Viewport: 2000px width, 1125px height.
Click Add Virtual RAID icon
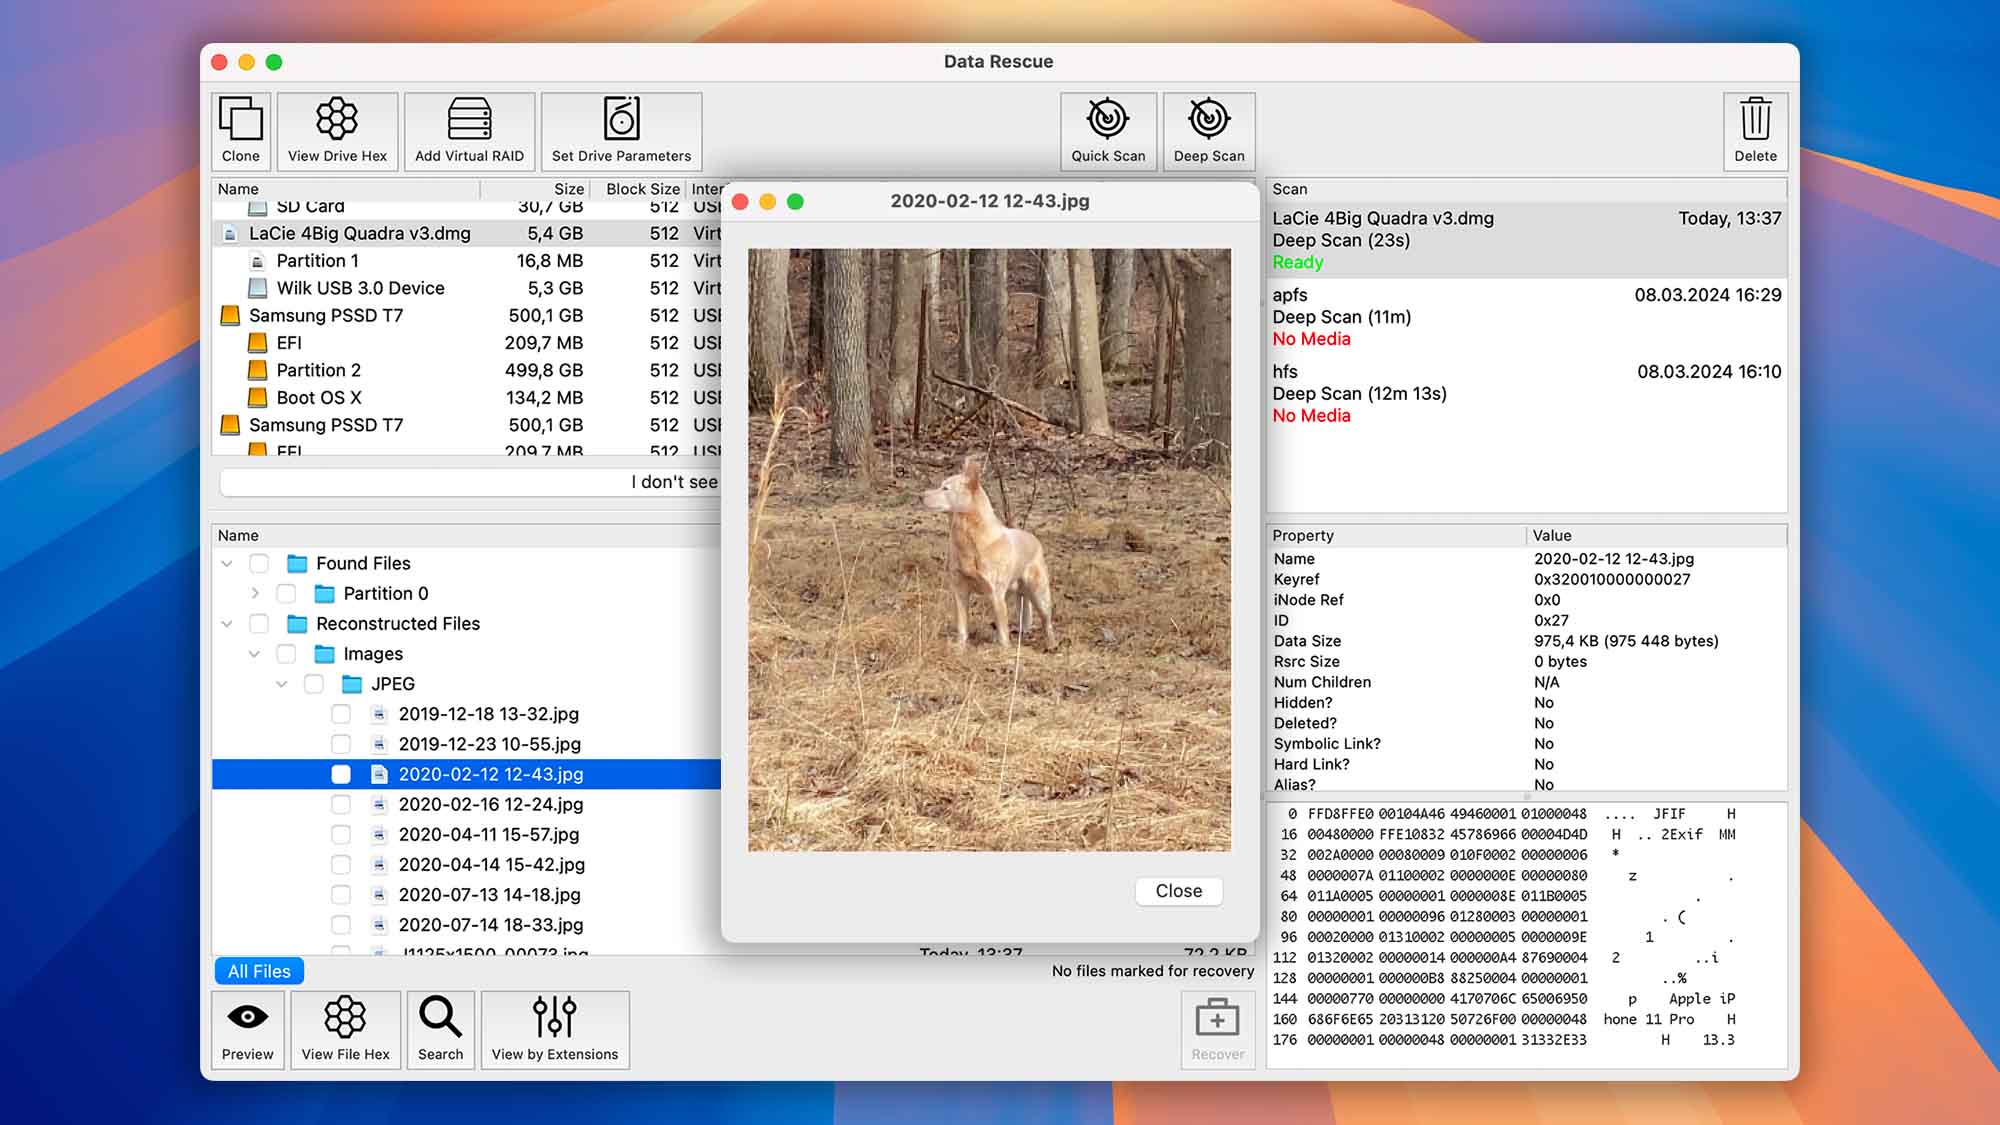point(469,130)
